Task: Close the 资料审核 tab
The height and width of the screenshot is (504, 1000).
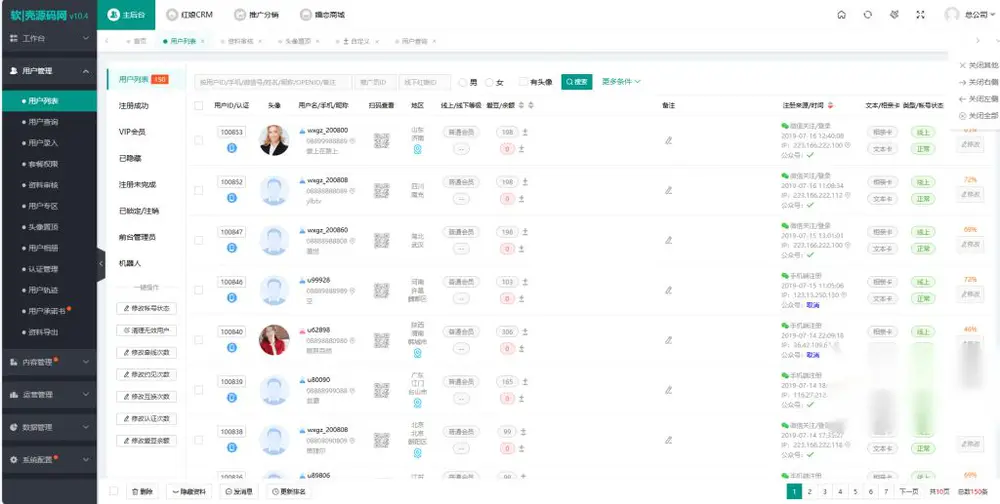Action: [x=260, y=41]
